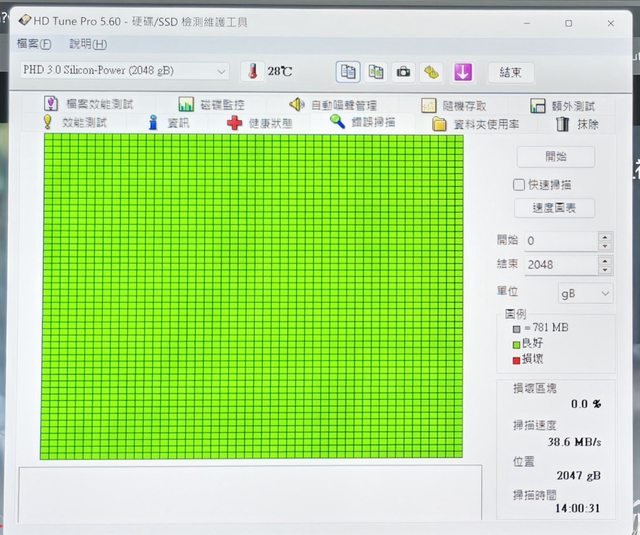
Task: Open the 說明(H) help menu
Action: [88, 44]
